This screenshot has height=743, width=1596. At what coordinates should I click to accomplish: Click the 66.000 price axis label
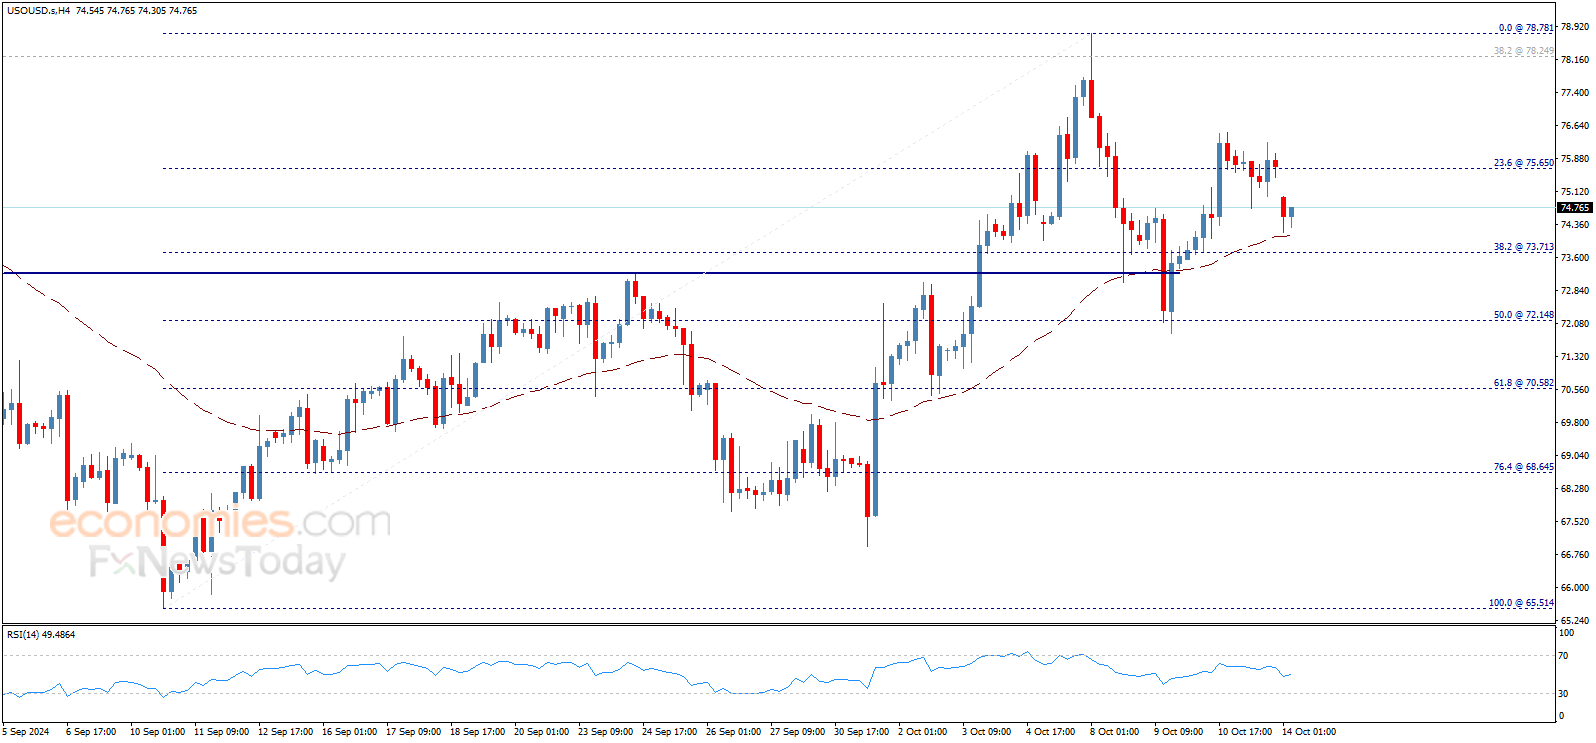[1575, 588]
